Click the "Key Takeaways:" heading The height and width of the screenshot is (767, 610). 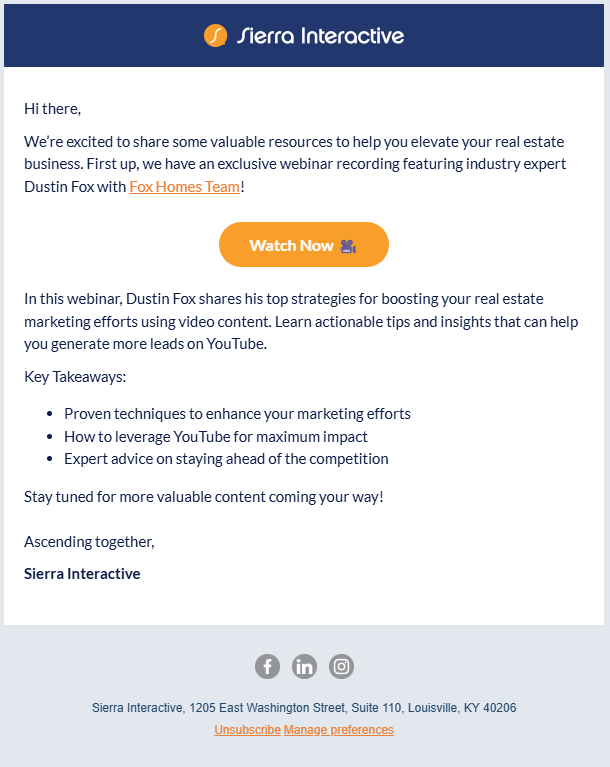point(75,377)
